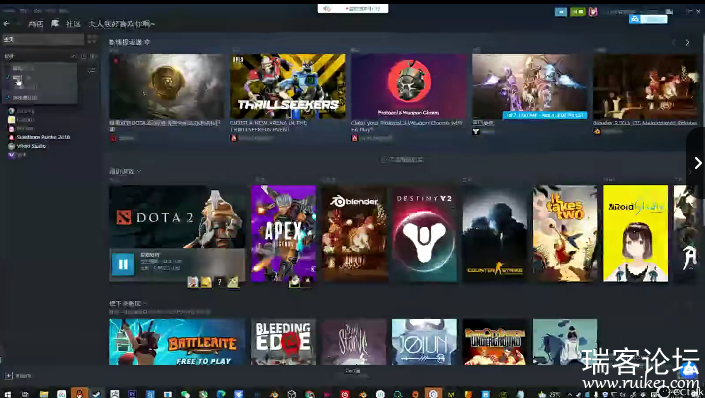Viewport: 705px width, 398px height.
Task: Click the Steam icon in Windows taskbar
Action: (97, 394)
